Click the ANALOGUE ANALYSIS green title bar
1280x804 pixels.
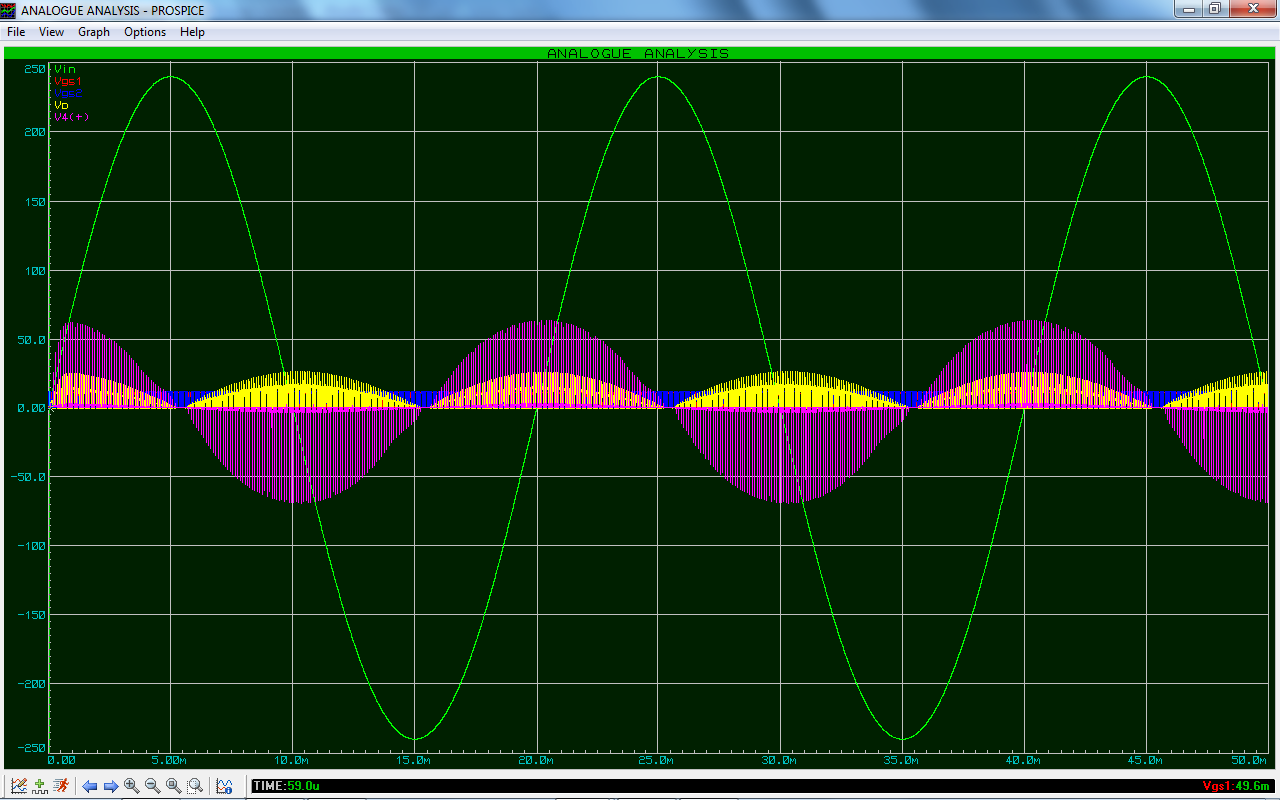tap(638, 53)
